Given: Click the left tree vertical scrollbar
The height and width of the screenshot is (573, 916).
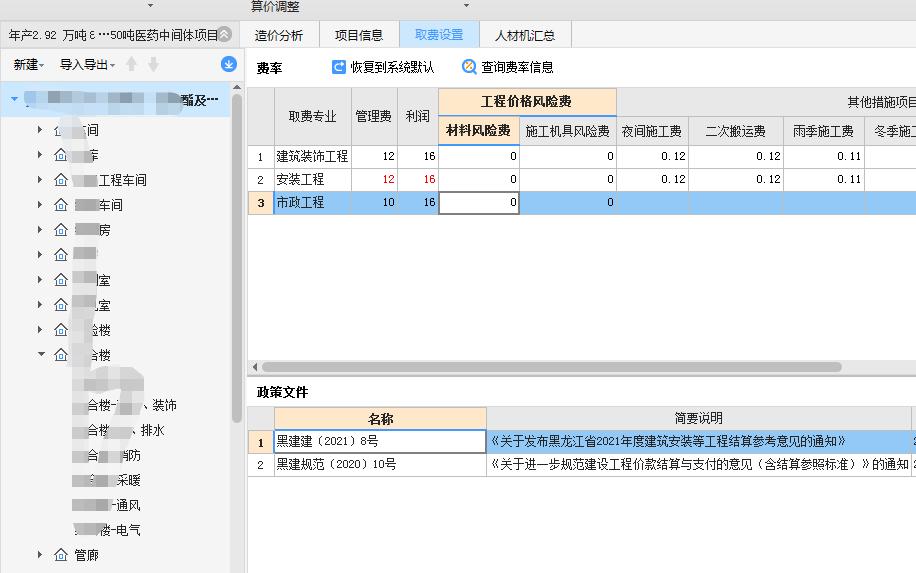Looking at the screenshot, I should (x=237, y=257).
